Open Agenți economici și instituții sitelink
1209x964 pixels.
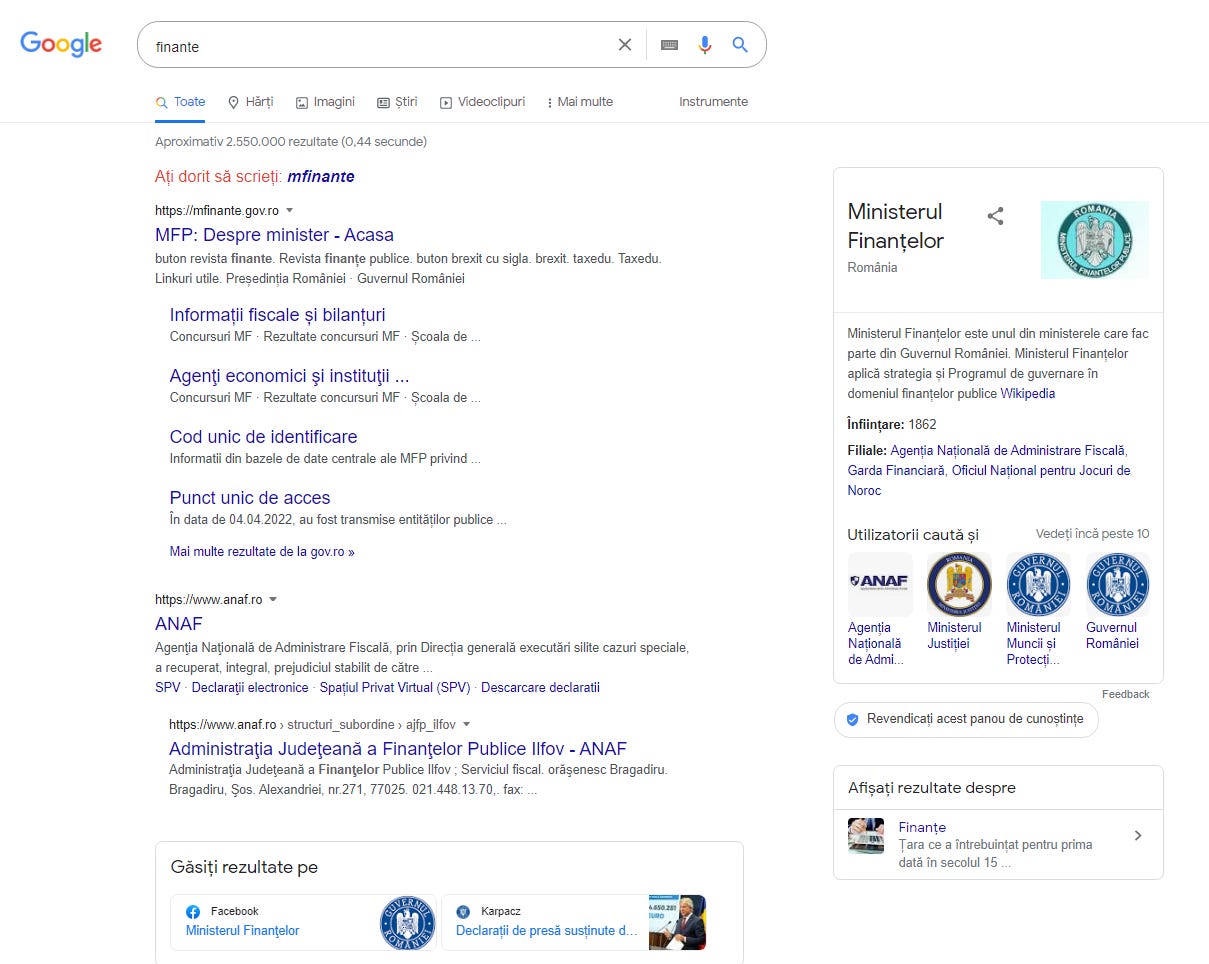[289, 376]
